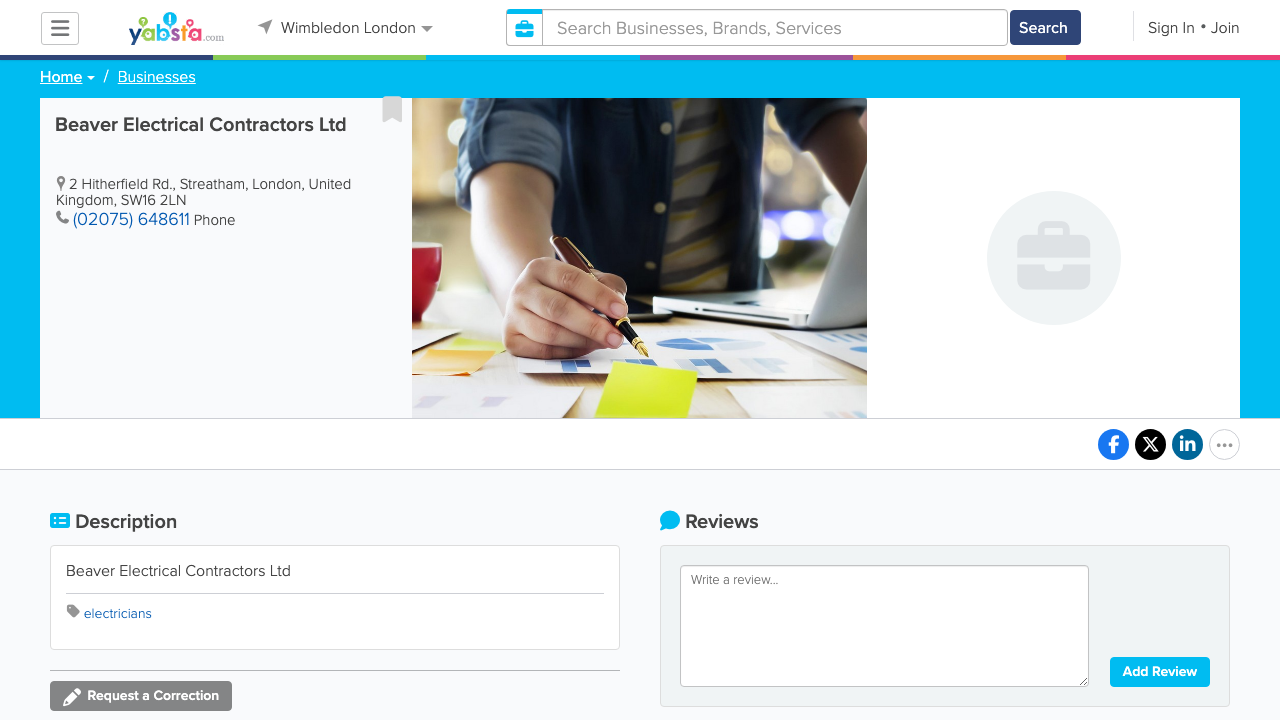
Task: Click the Request a Correction button
Action: (x=140, y=695)
